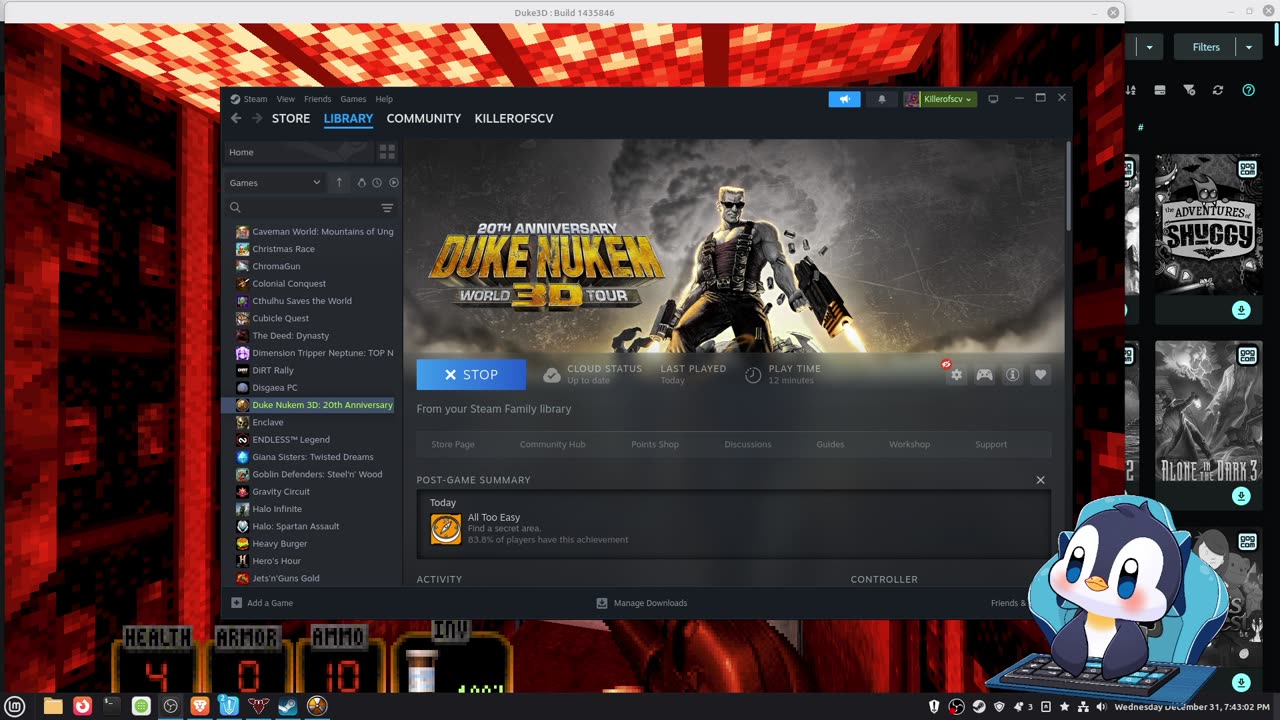This screenshot has height=720, width=1280.
Task: Open controller layout for Duke Nukem
Action: coord(985,375)
